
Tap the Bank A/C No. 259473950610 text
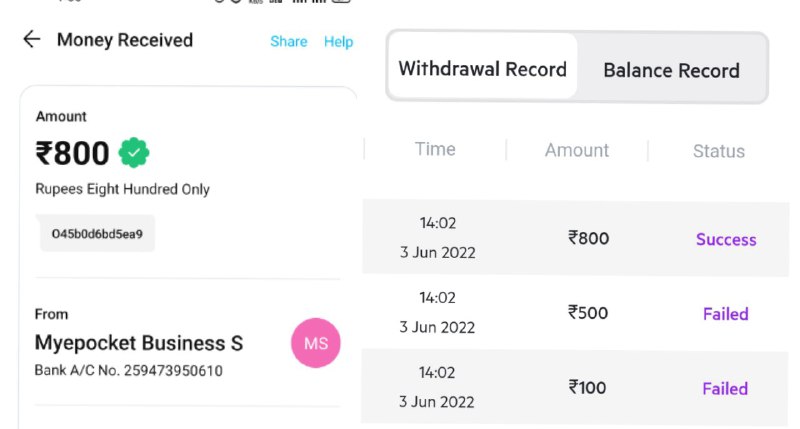click(129, 370)
